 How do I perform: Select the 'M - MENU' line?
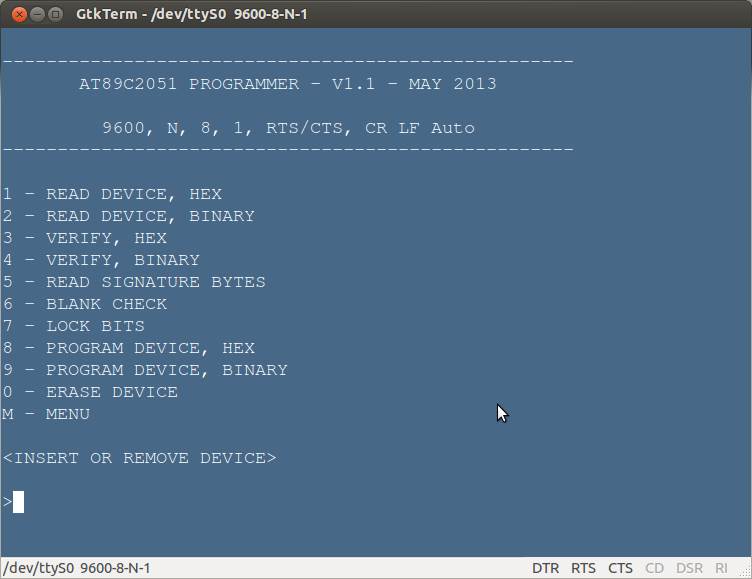click(x=46, y=414)
